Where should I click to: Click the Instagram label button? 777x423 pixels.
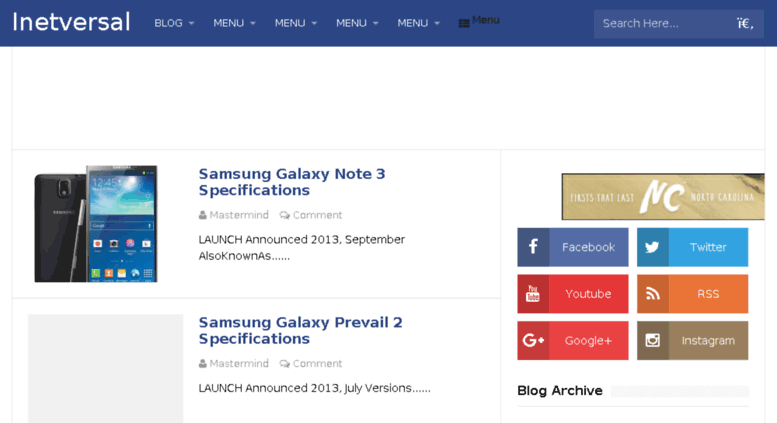tap(708, 340)
